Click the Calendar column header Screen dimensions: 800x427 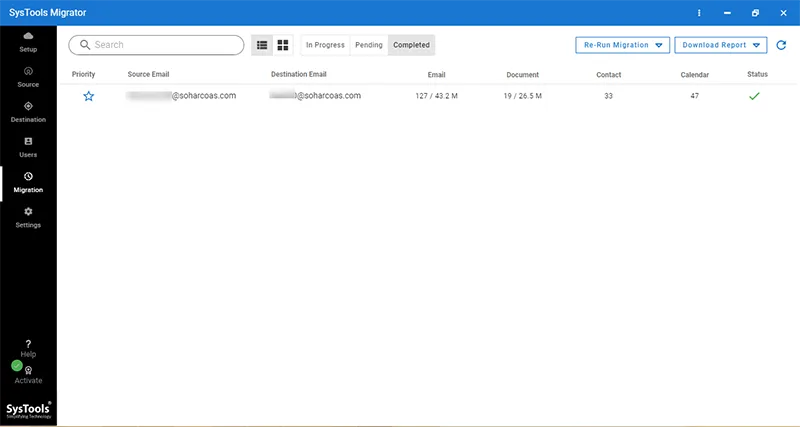(694, 74)
